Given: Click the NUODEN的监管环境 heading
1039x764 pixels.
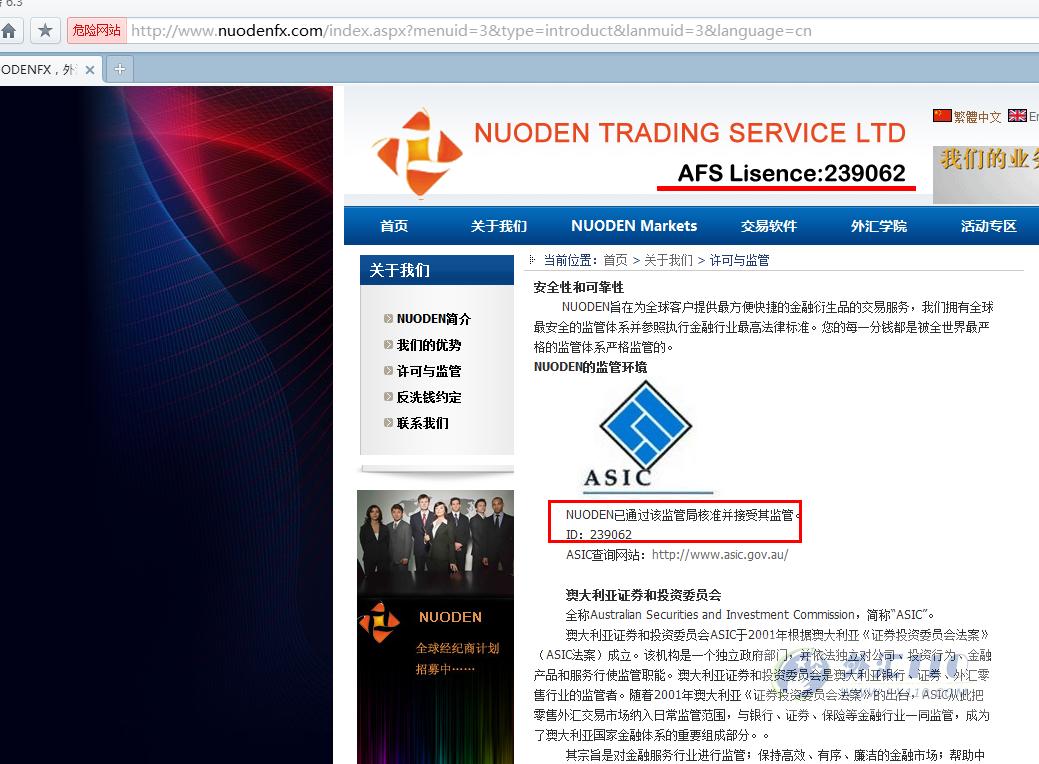Looking at the screenshot, I should 590,367.
